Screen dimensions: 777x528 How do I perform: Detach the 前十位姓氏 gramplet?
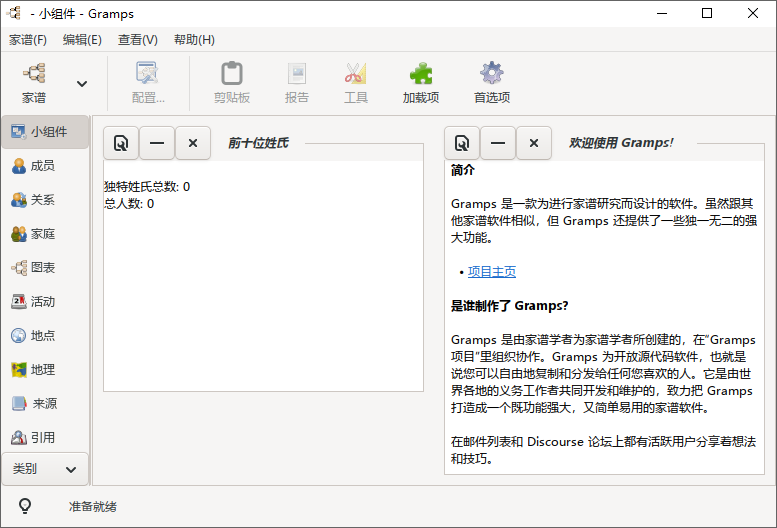(121, 143)
